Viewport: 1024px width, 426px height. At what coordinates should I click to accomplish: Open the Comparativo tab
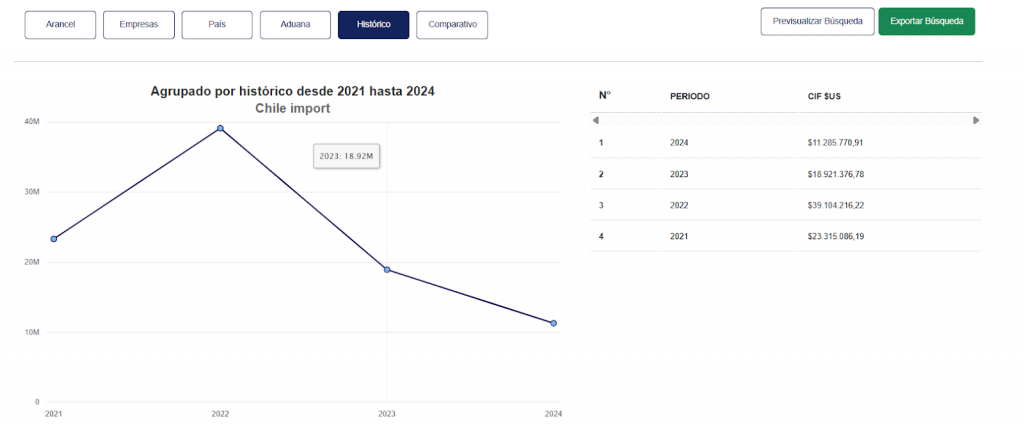pos(452,25)
